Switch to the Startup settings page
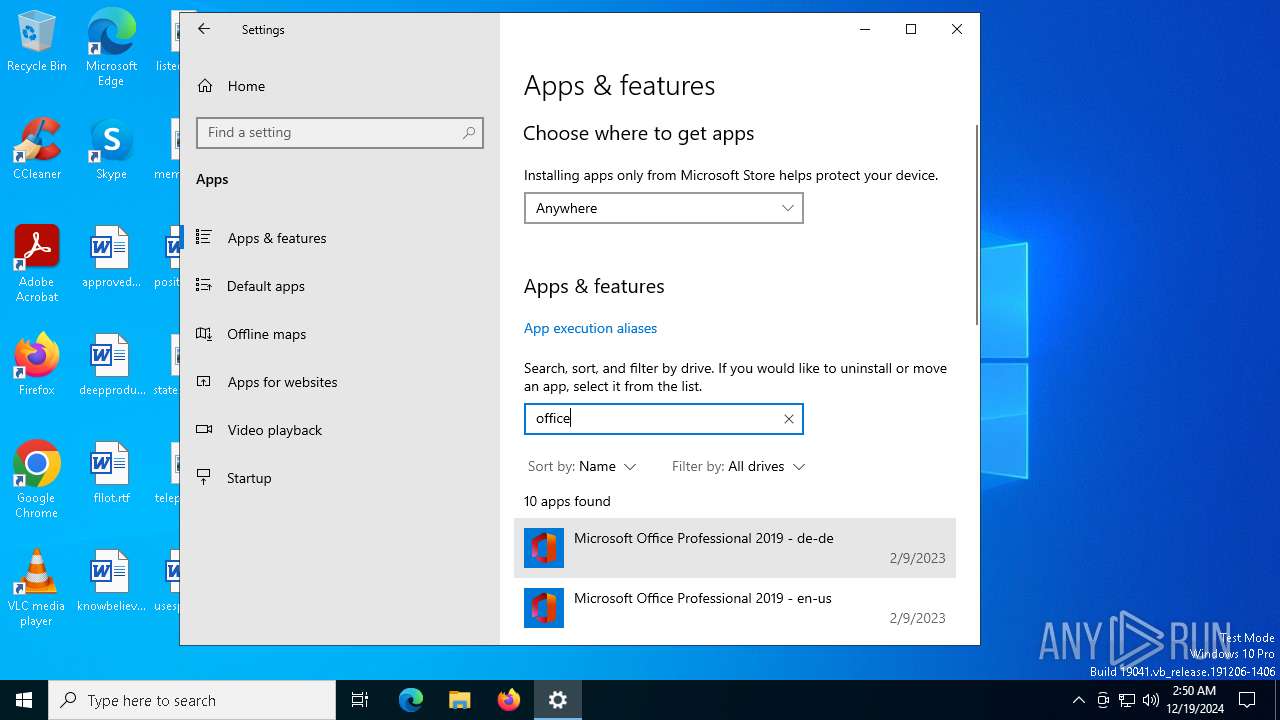Image resolution: width=1280 pixels, height=720 pixels. (x=249, y=478)
